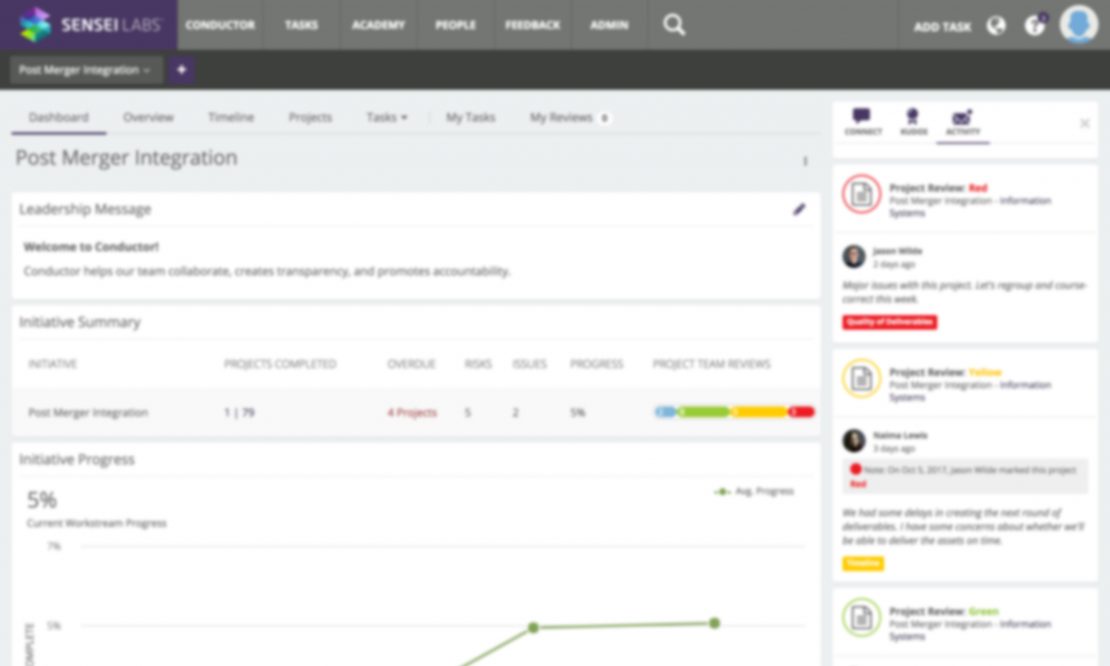Viewport: 1110px width, 666px height.
Task: Open the Admin menu
Action: 609,25
